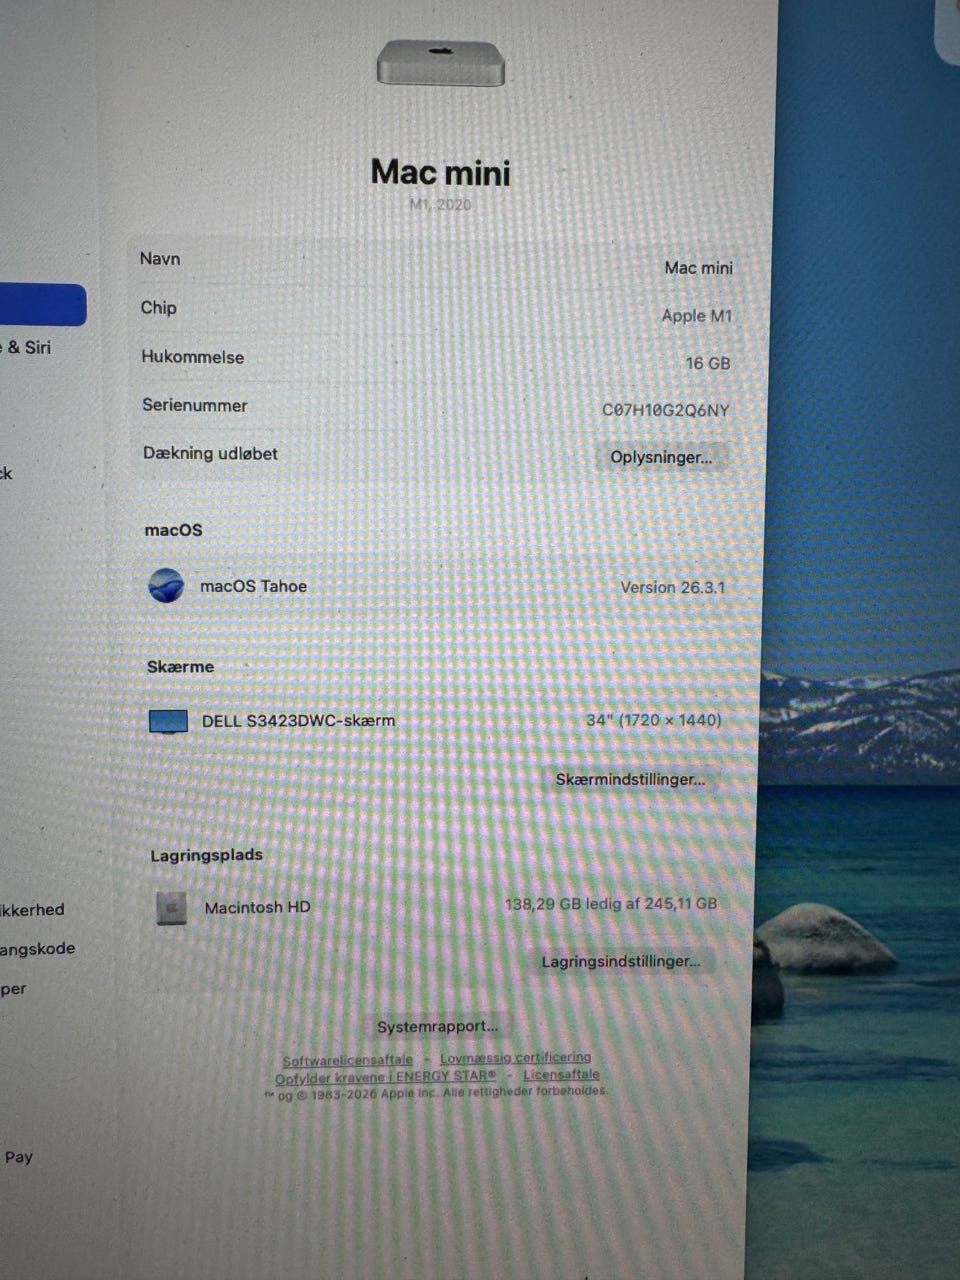
Task: Open the ENERGY STAR compliance link
Action: tap(385, 1077)
